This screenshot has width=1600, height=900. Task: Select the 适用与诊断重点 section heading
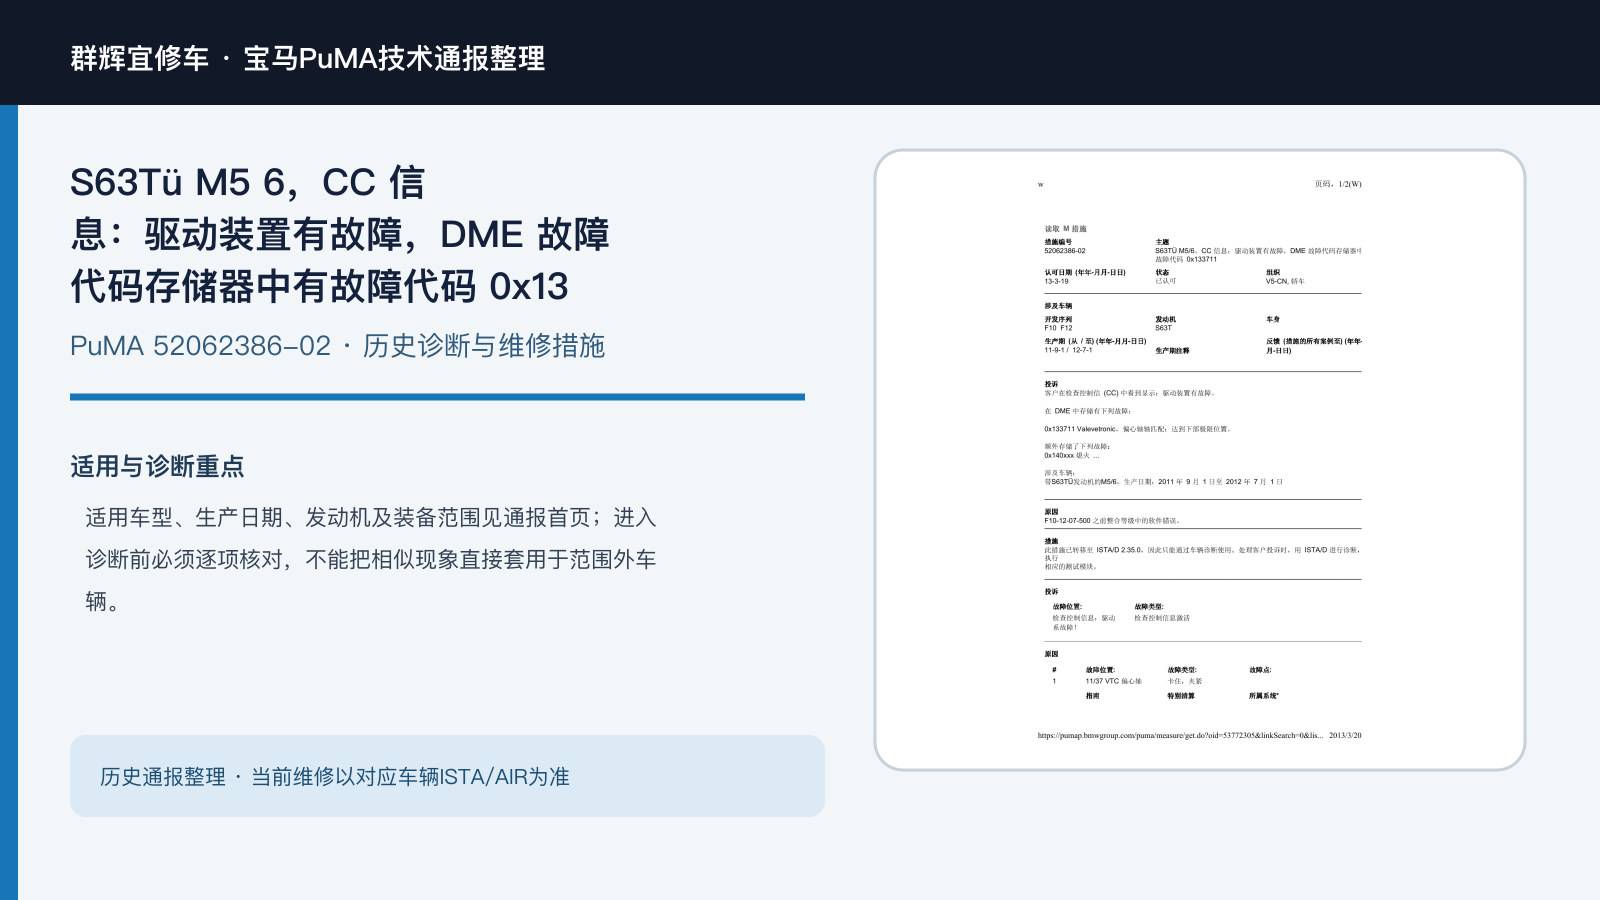pos(157,467)
